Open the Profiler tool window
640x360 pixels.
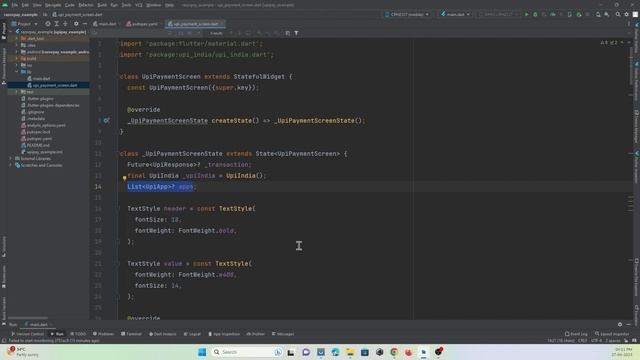256,334
